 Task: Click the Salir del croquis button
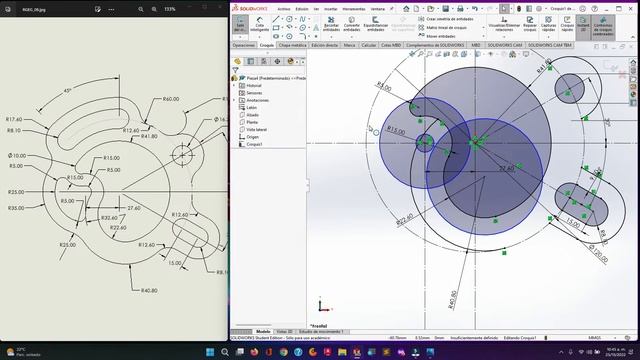coord(240,24)
